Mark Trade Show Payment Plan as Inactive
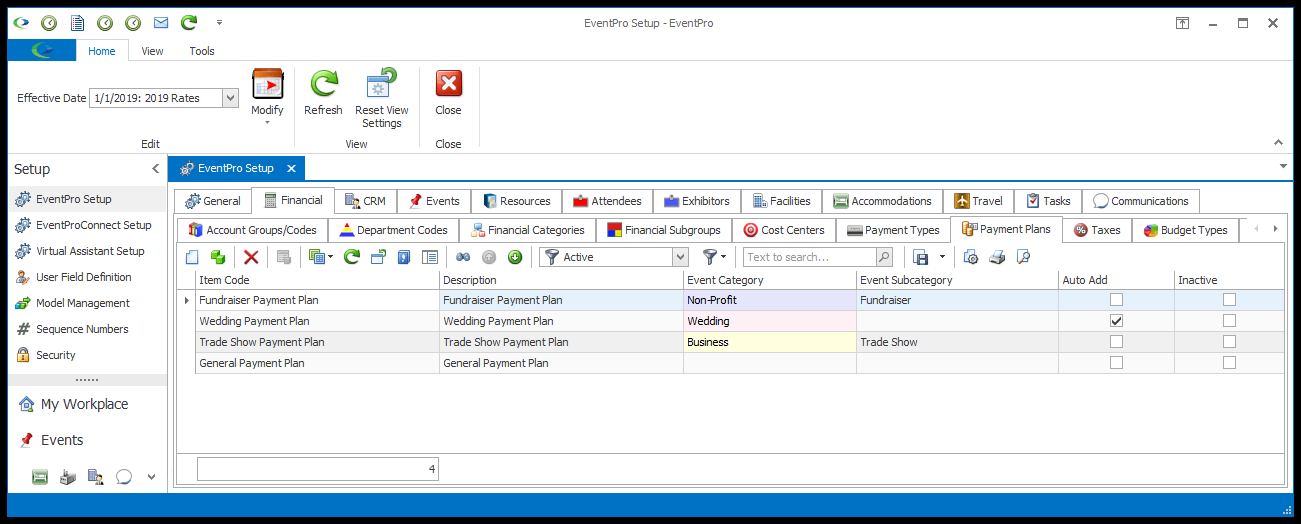This screenshot has height=524, width=1301. 1229,341
